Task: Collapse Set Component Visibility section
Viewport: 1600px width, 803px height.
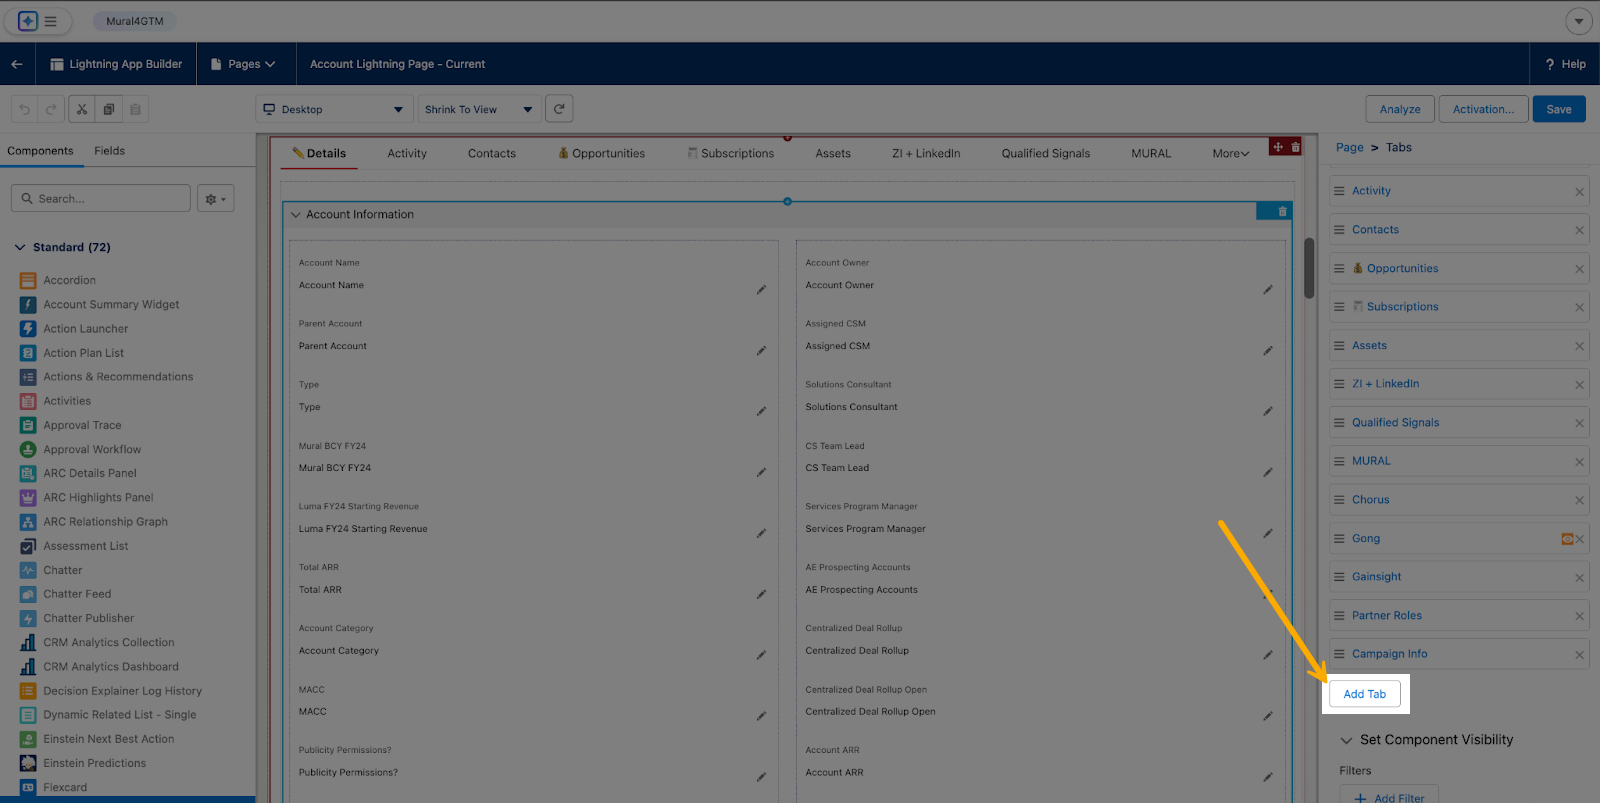Action: (x=1346, y=741)
